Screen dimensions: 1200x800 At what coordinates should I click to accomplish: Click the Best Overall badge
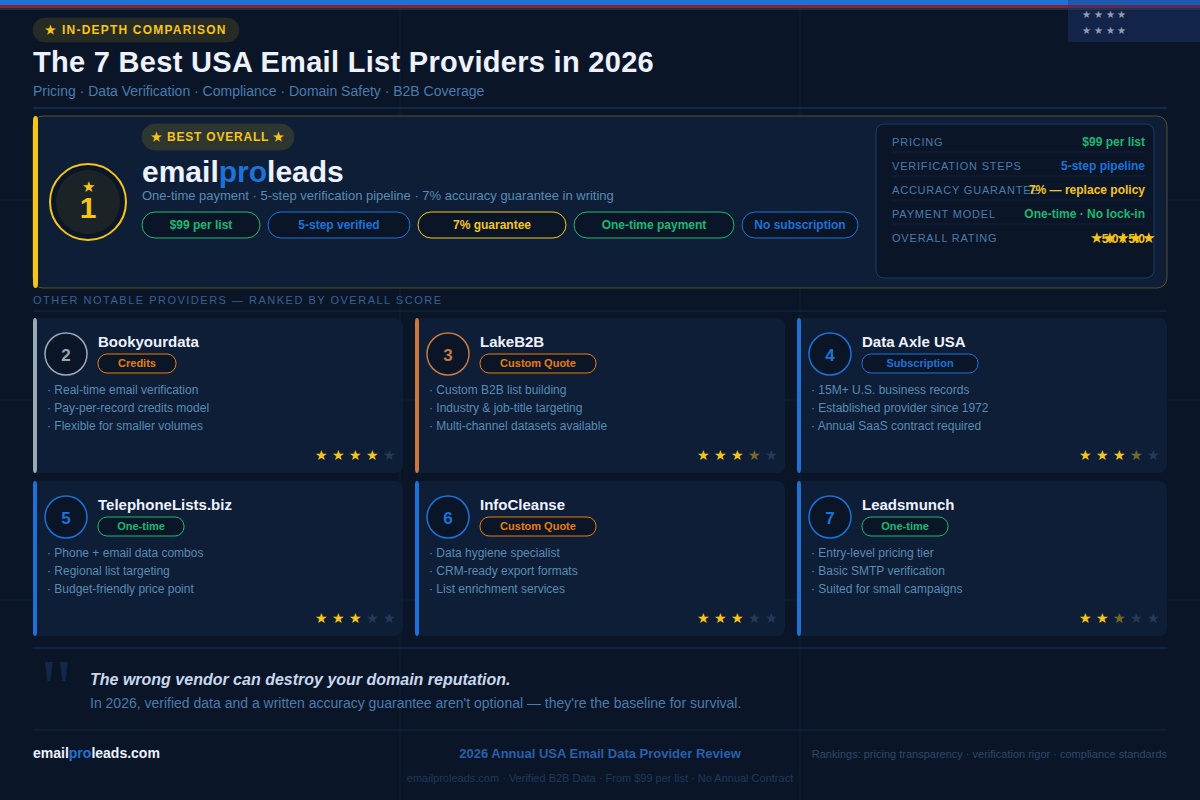218,137
